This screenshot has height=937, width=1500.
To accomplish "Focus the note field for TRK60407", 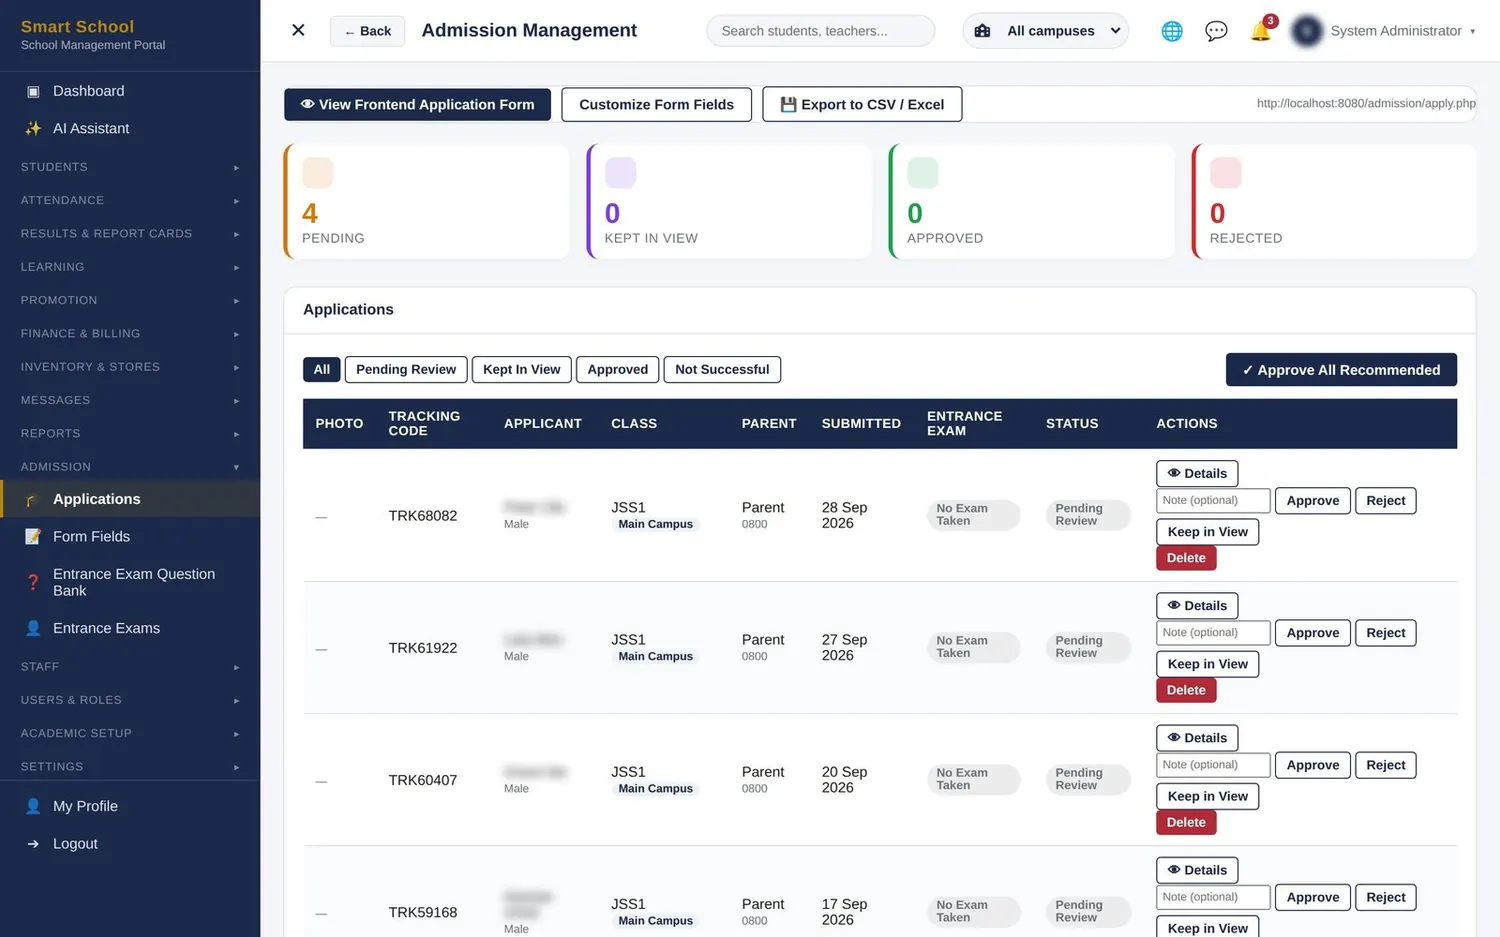I will [1213, 765].
